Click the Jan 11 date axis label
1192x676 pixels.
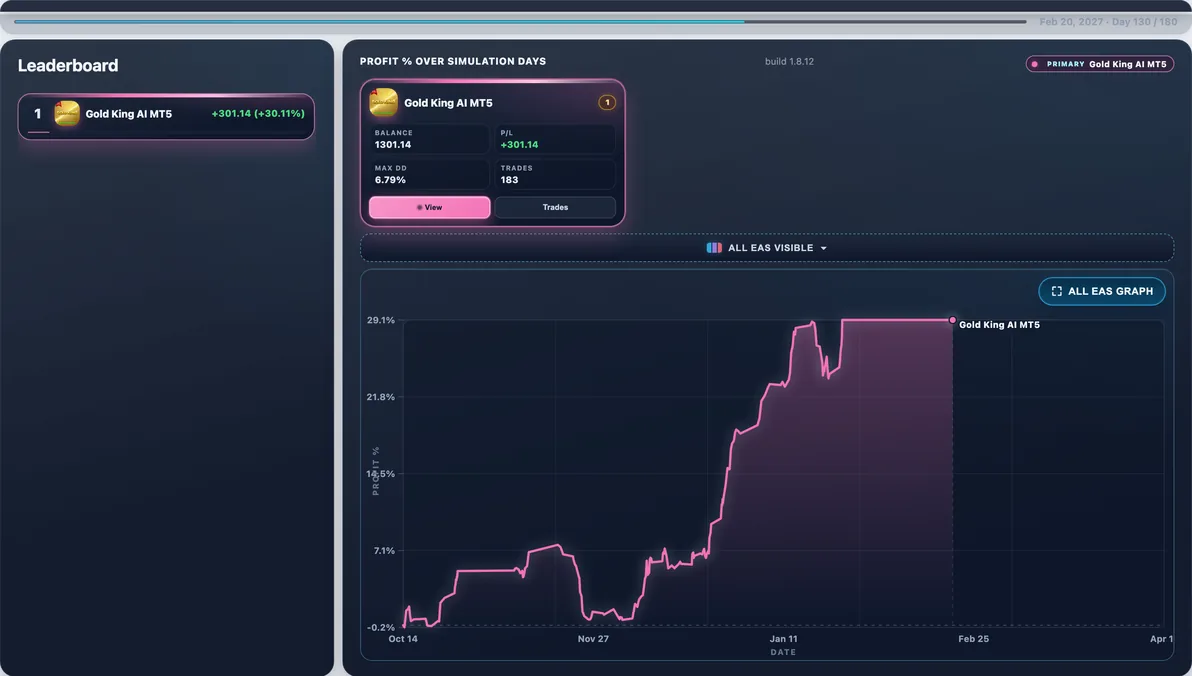(x=783, y=639)
